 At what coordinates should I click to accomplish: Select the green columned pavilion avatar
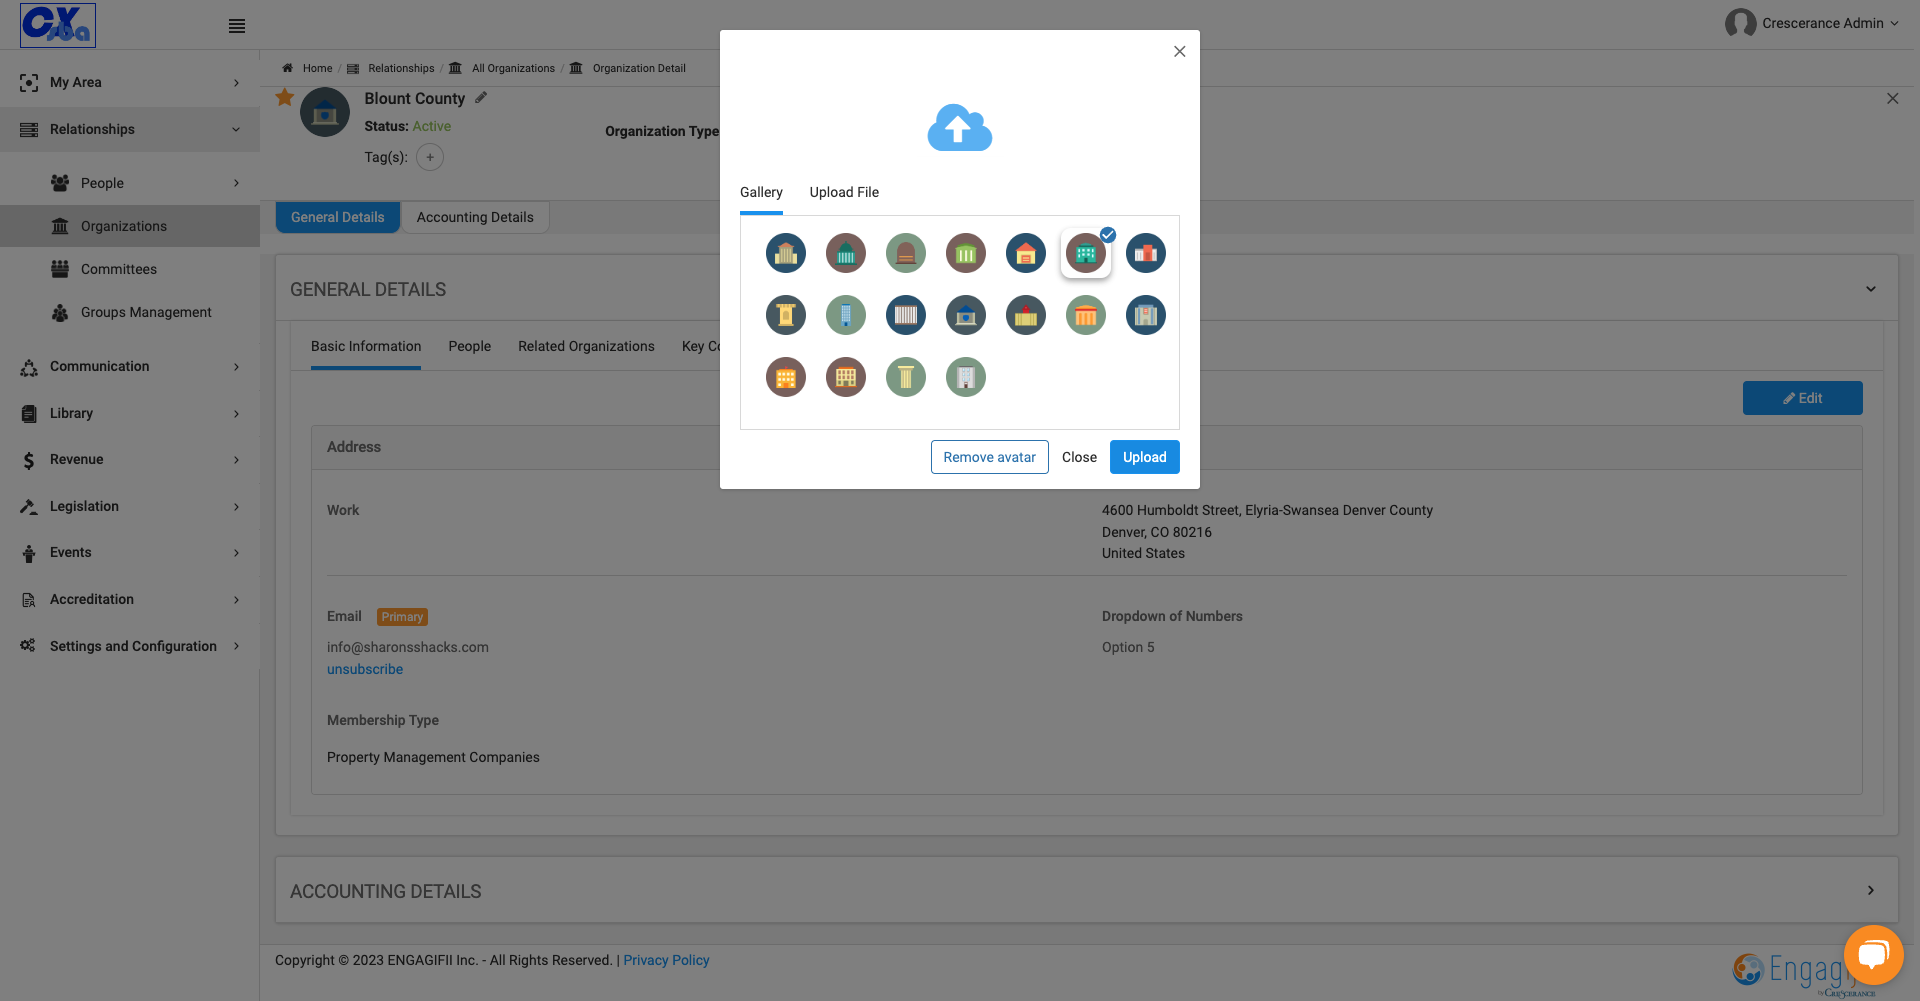[966, 253]
